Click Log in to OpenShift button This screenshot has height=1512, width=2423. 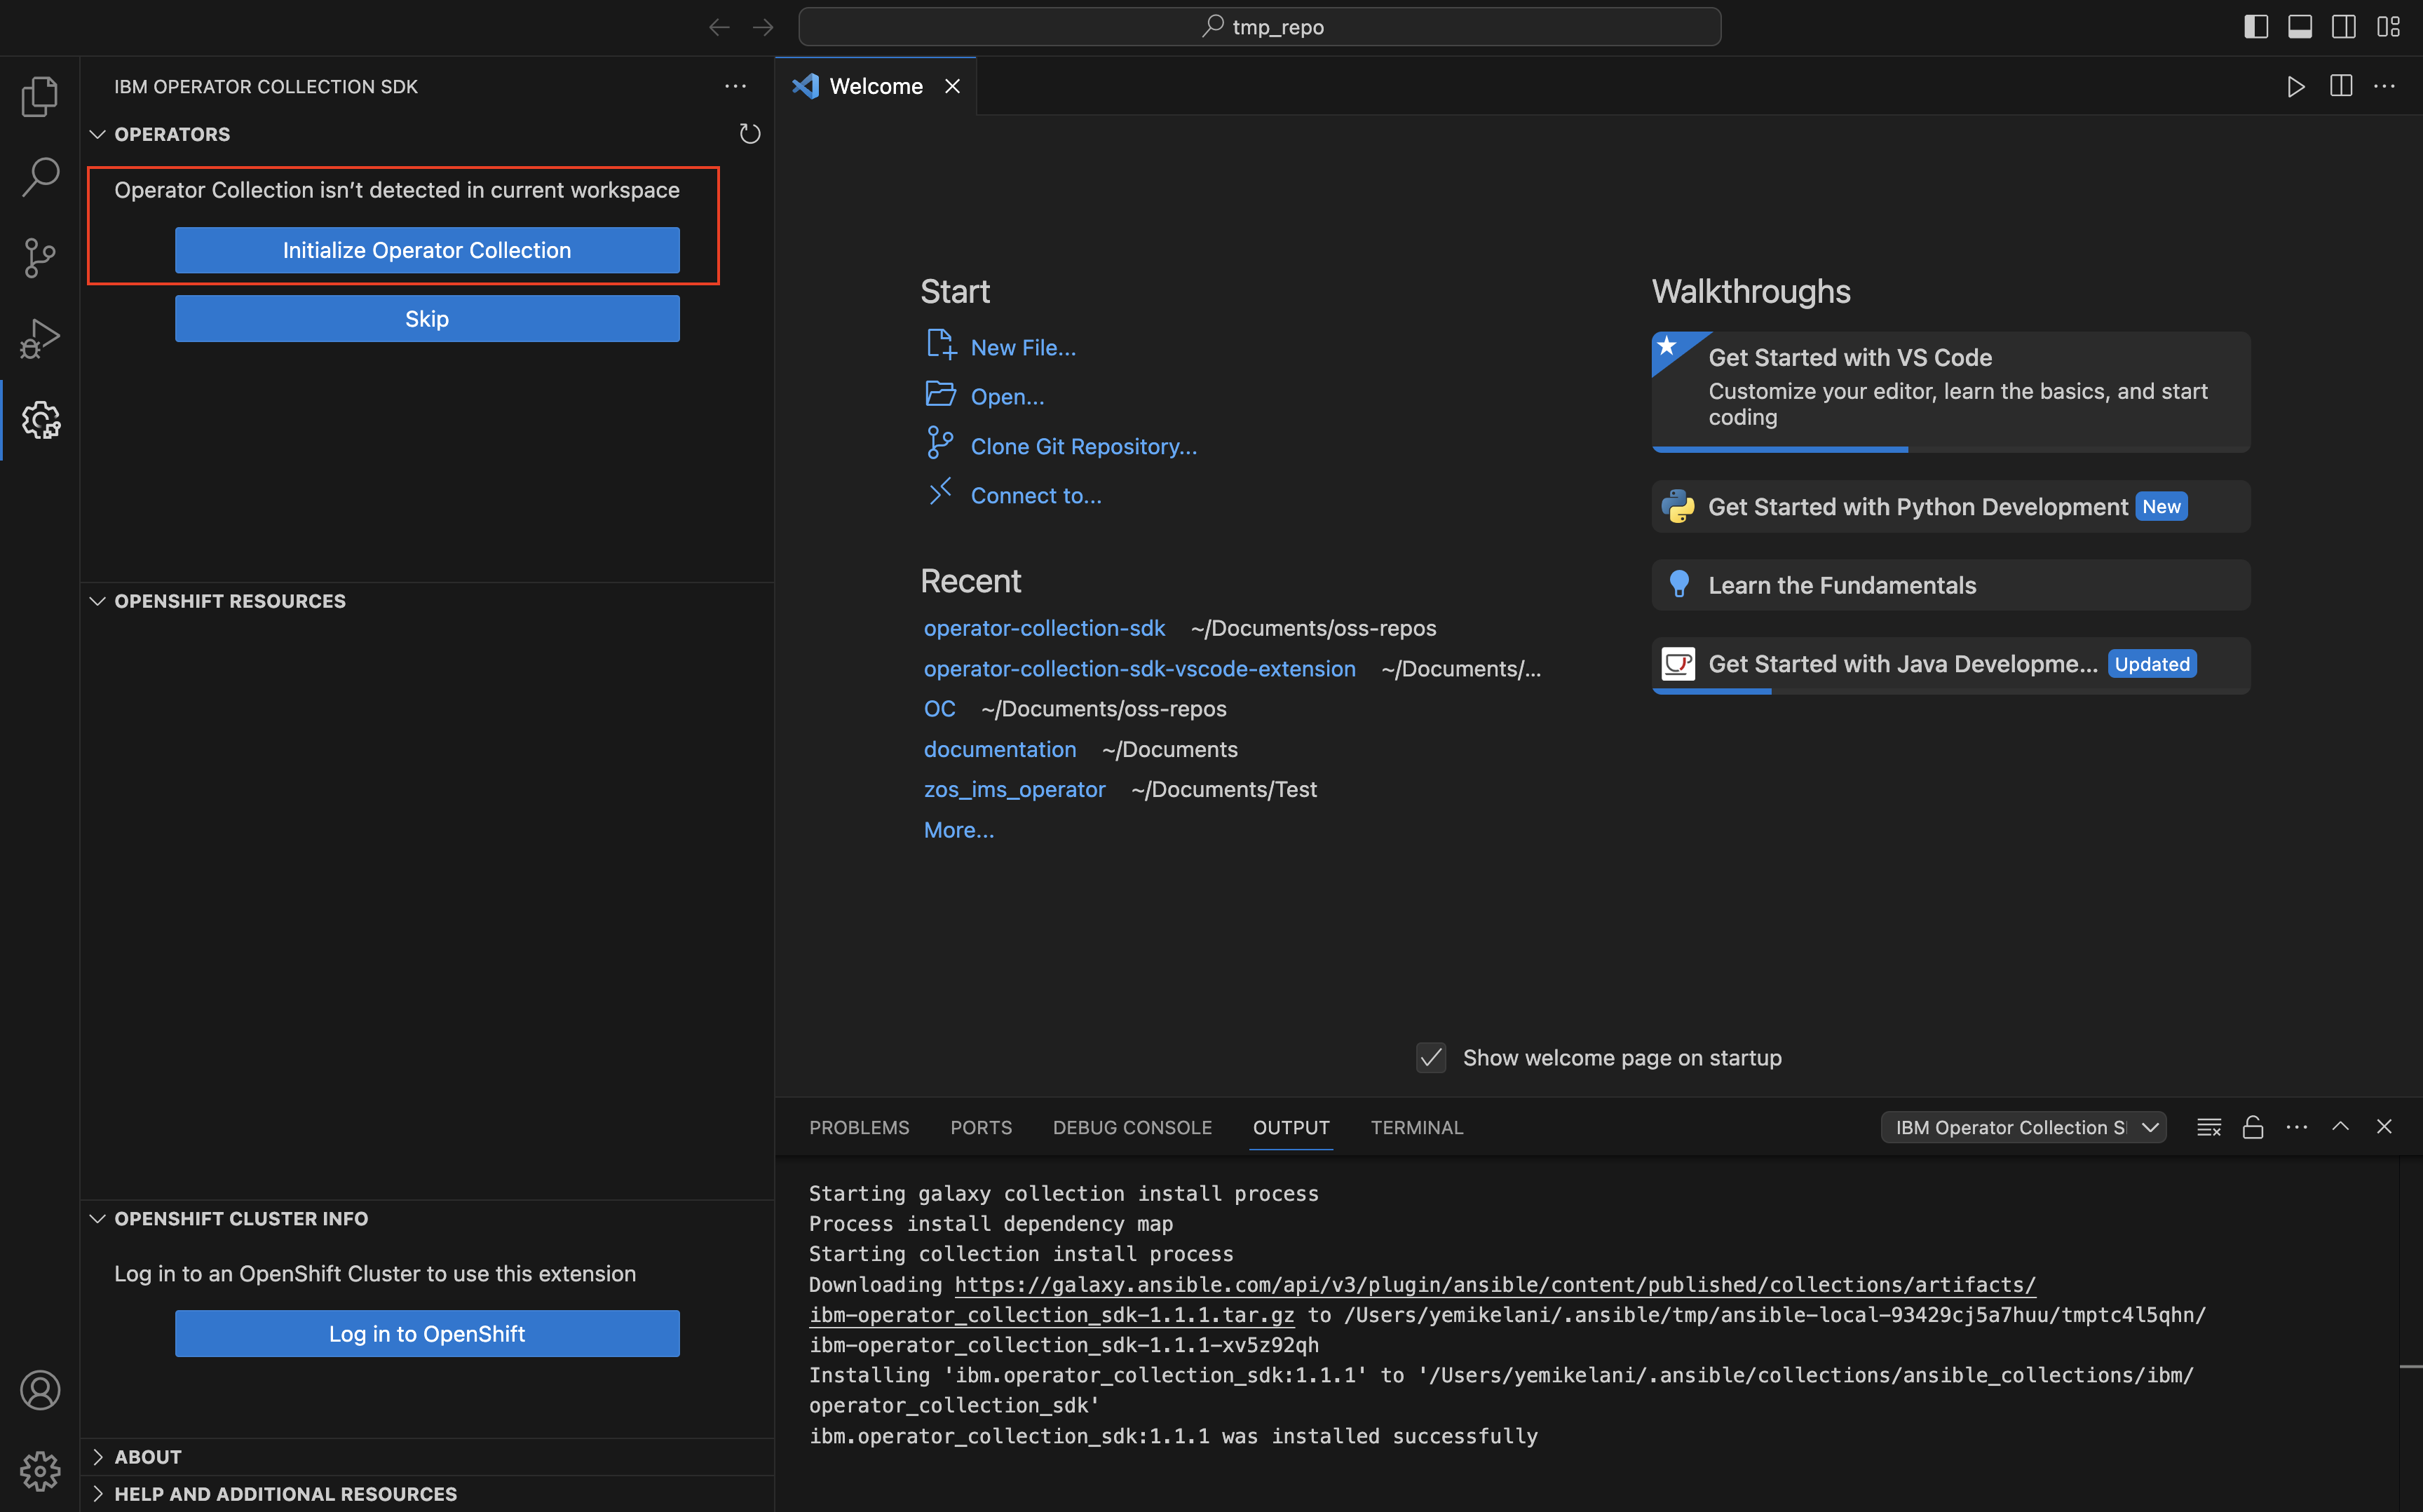click(x=427, y=1334)
